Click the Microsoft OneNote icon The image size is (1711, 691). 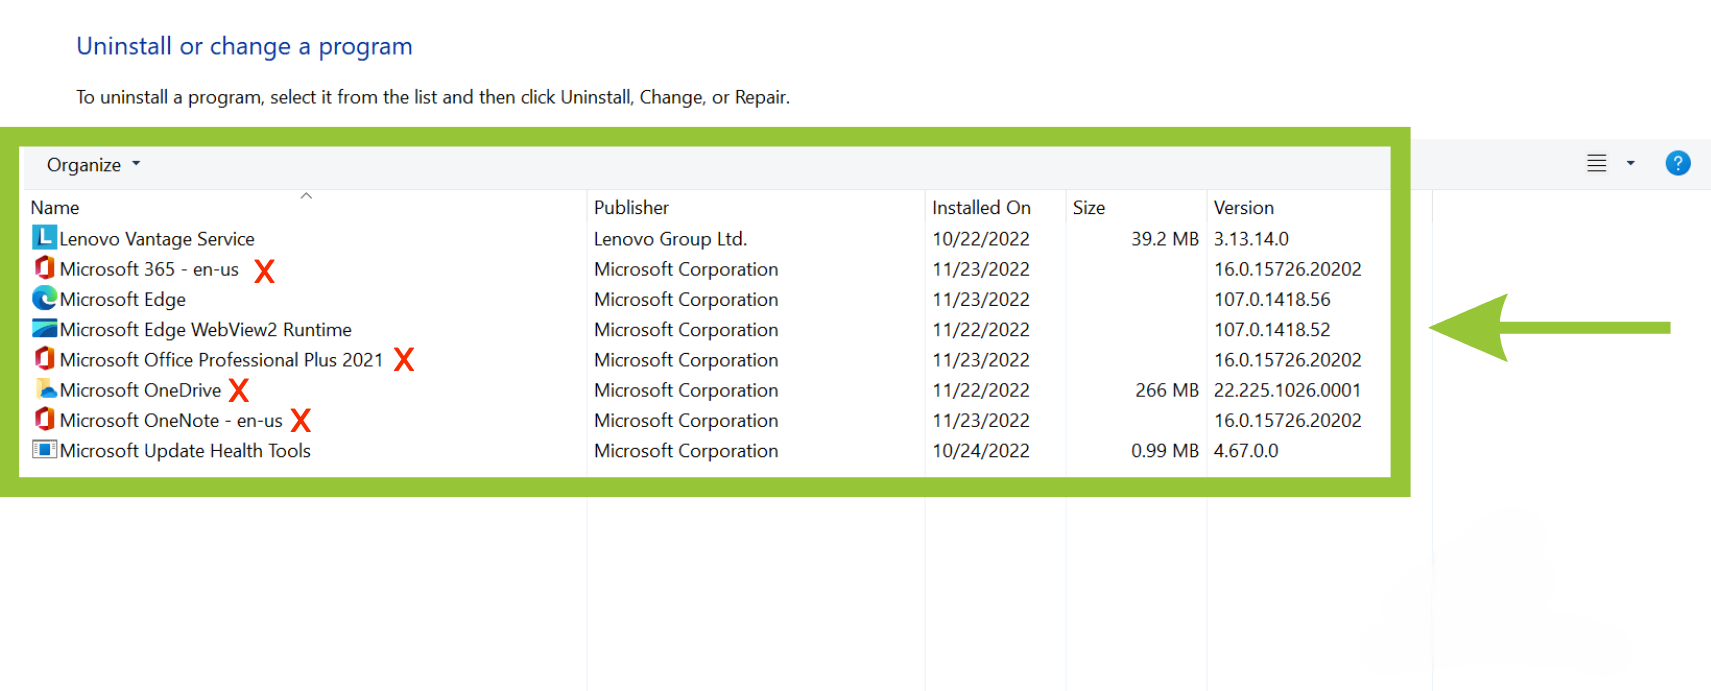(44, 419)
